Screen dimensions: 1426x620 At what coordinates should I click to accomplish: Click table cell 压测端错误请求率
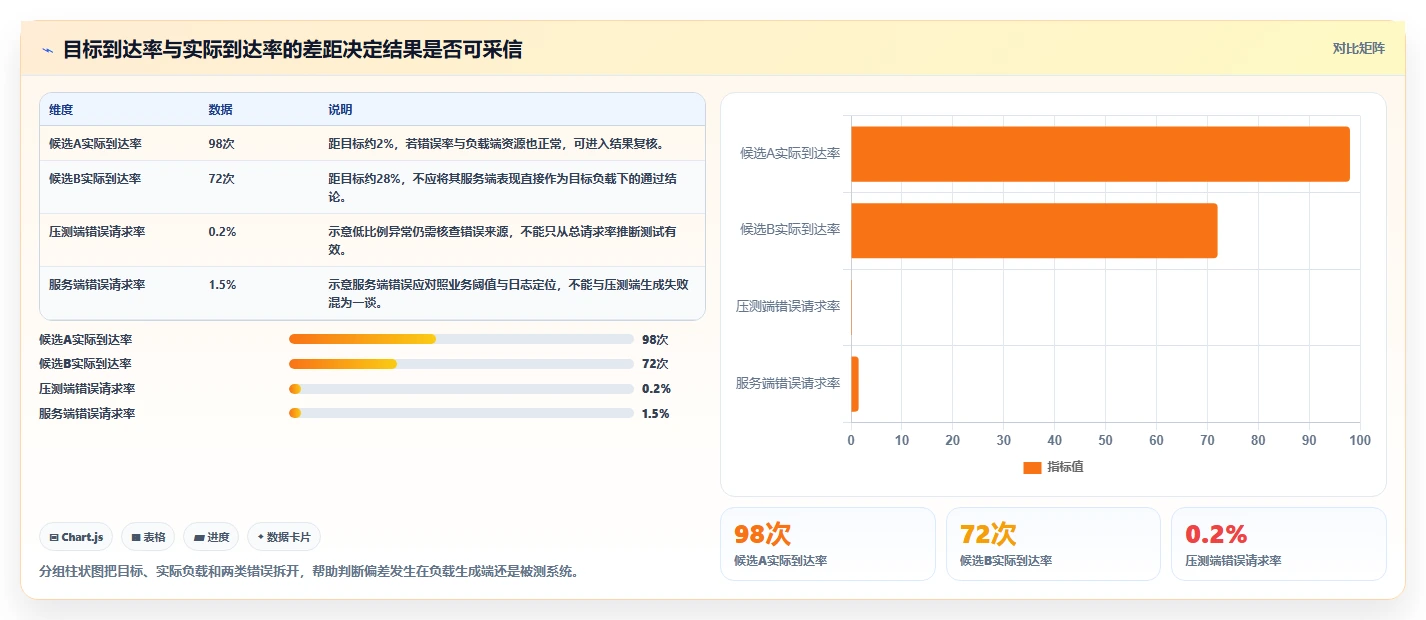click(97, 232)
